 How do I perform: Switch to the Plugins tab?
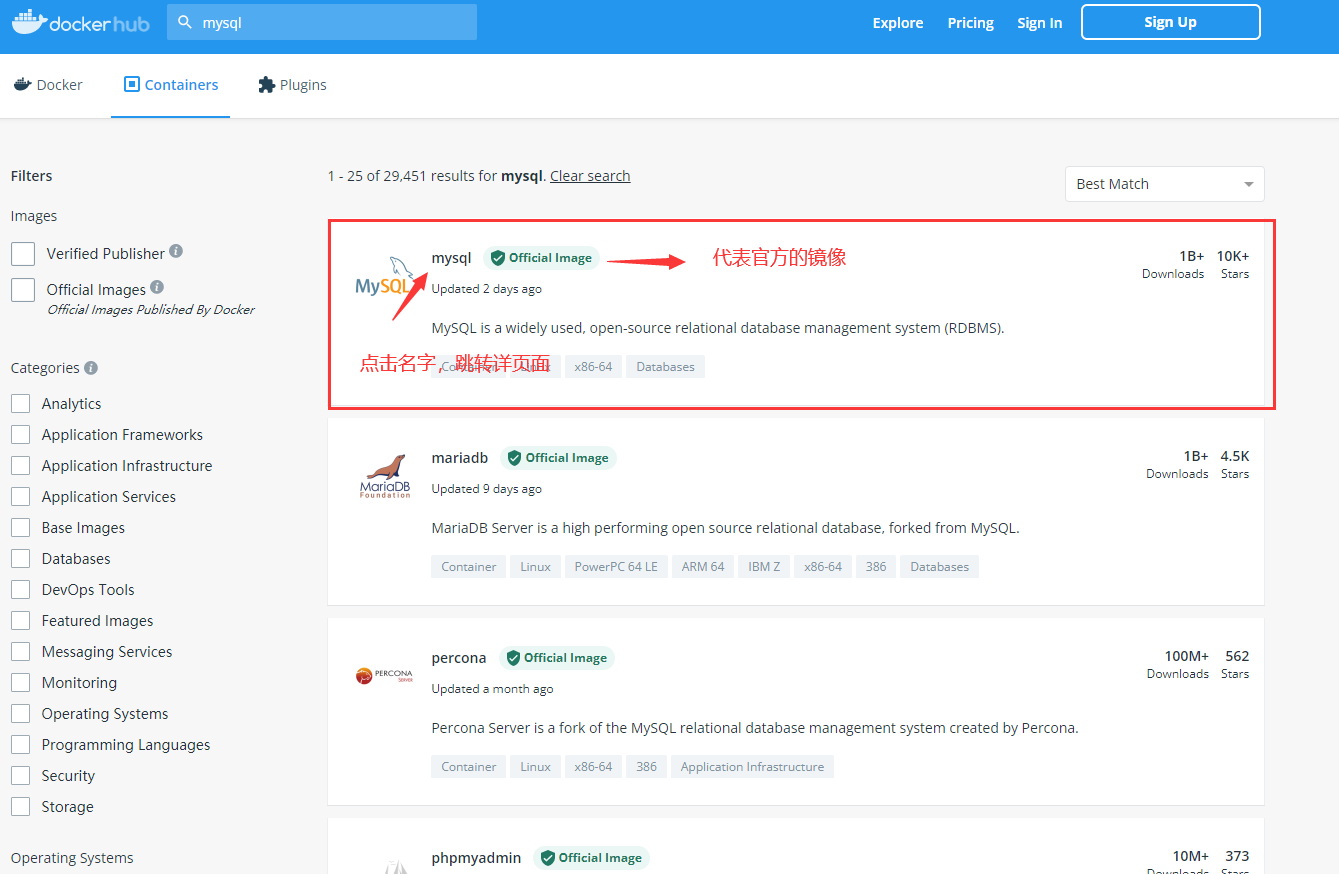(x=292, y=85)
